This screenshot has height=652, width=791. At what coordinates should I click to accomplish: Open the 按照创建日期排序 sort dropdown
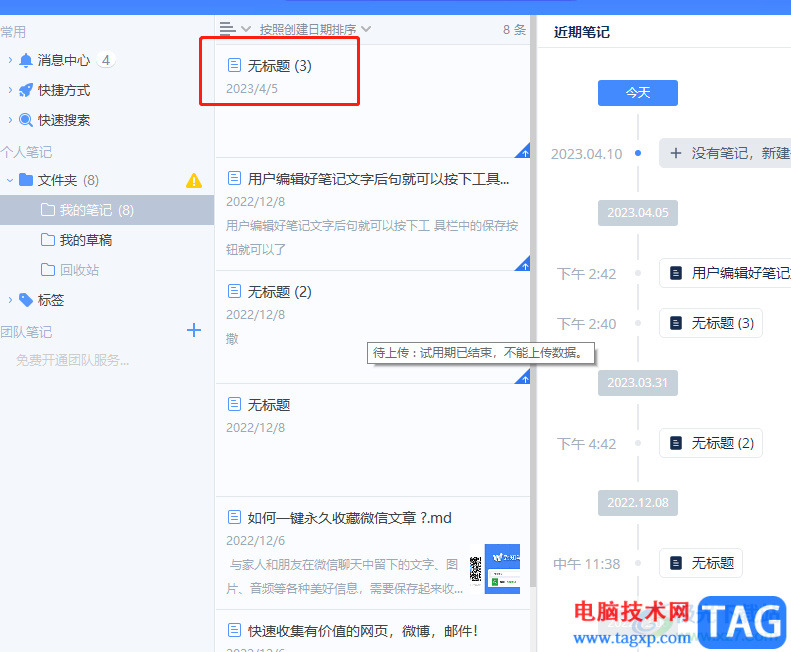(315, 29)
